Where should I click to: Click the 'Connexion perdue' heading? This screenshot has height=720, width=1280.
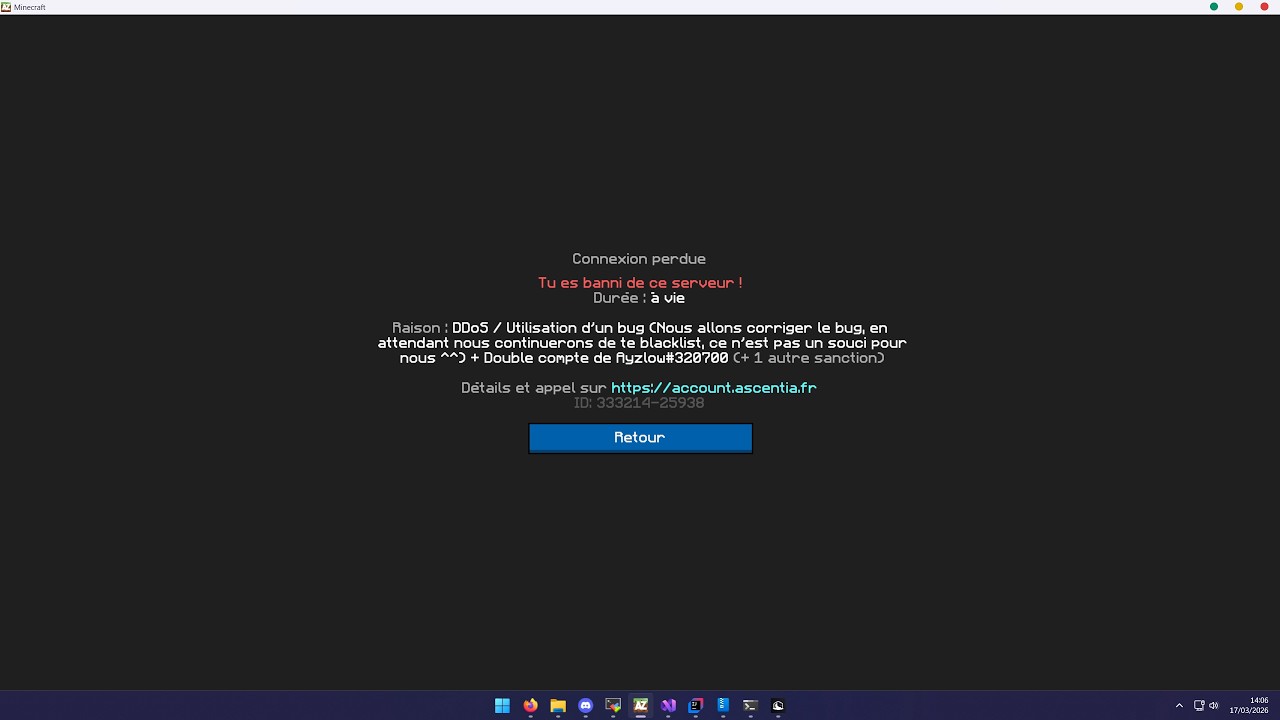[639, 259]
